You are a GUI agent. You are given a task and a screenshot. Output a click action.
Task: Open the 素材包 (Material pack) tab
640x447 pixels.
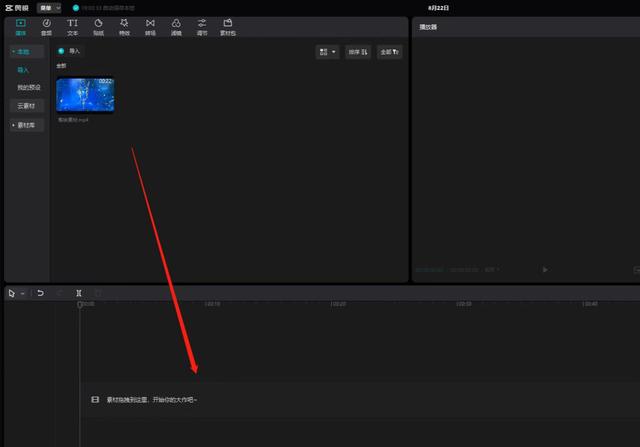pyautogui.click(x=228, y=26)
